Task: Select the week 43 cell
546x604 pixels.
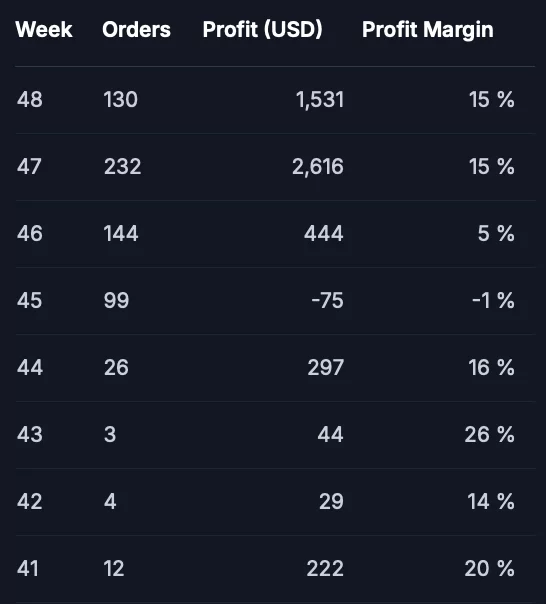Action: 30,435
